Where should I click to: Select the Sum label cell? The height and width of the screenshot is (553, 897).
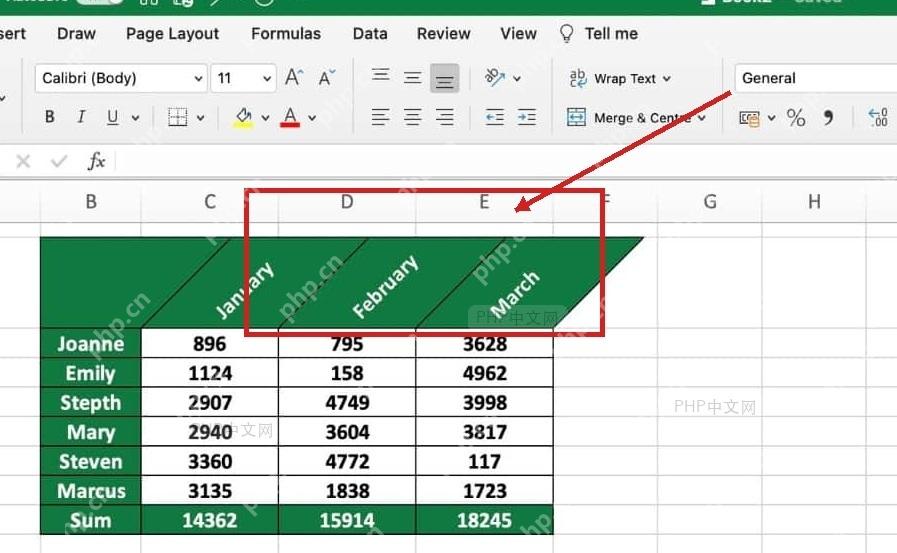click(x=90, y=520)
